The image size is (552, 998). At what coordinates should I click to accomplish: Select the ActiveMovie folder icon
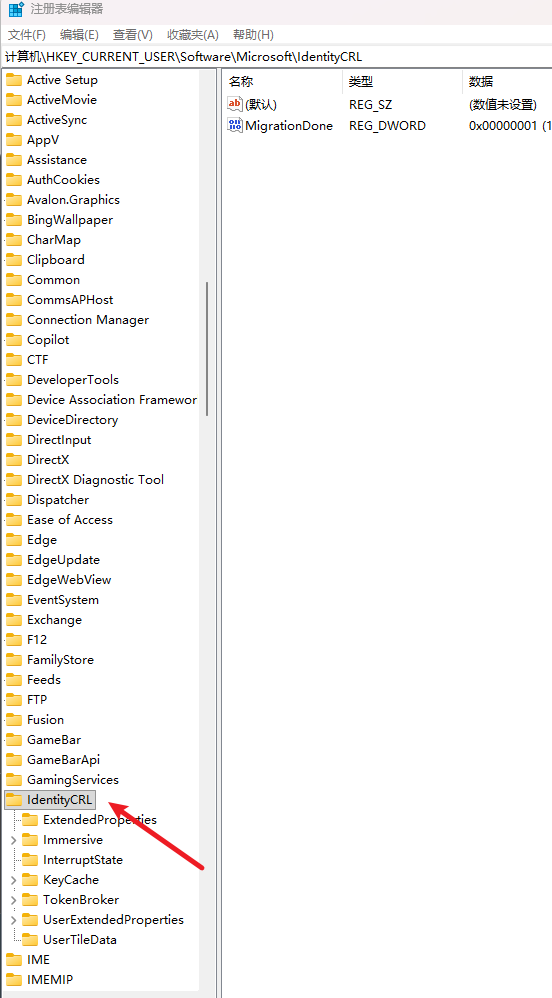click(x=14, y=100)
